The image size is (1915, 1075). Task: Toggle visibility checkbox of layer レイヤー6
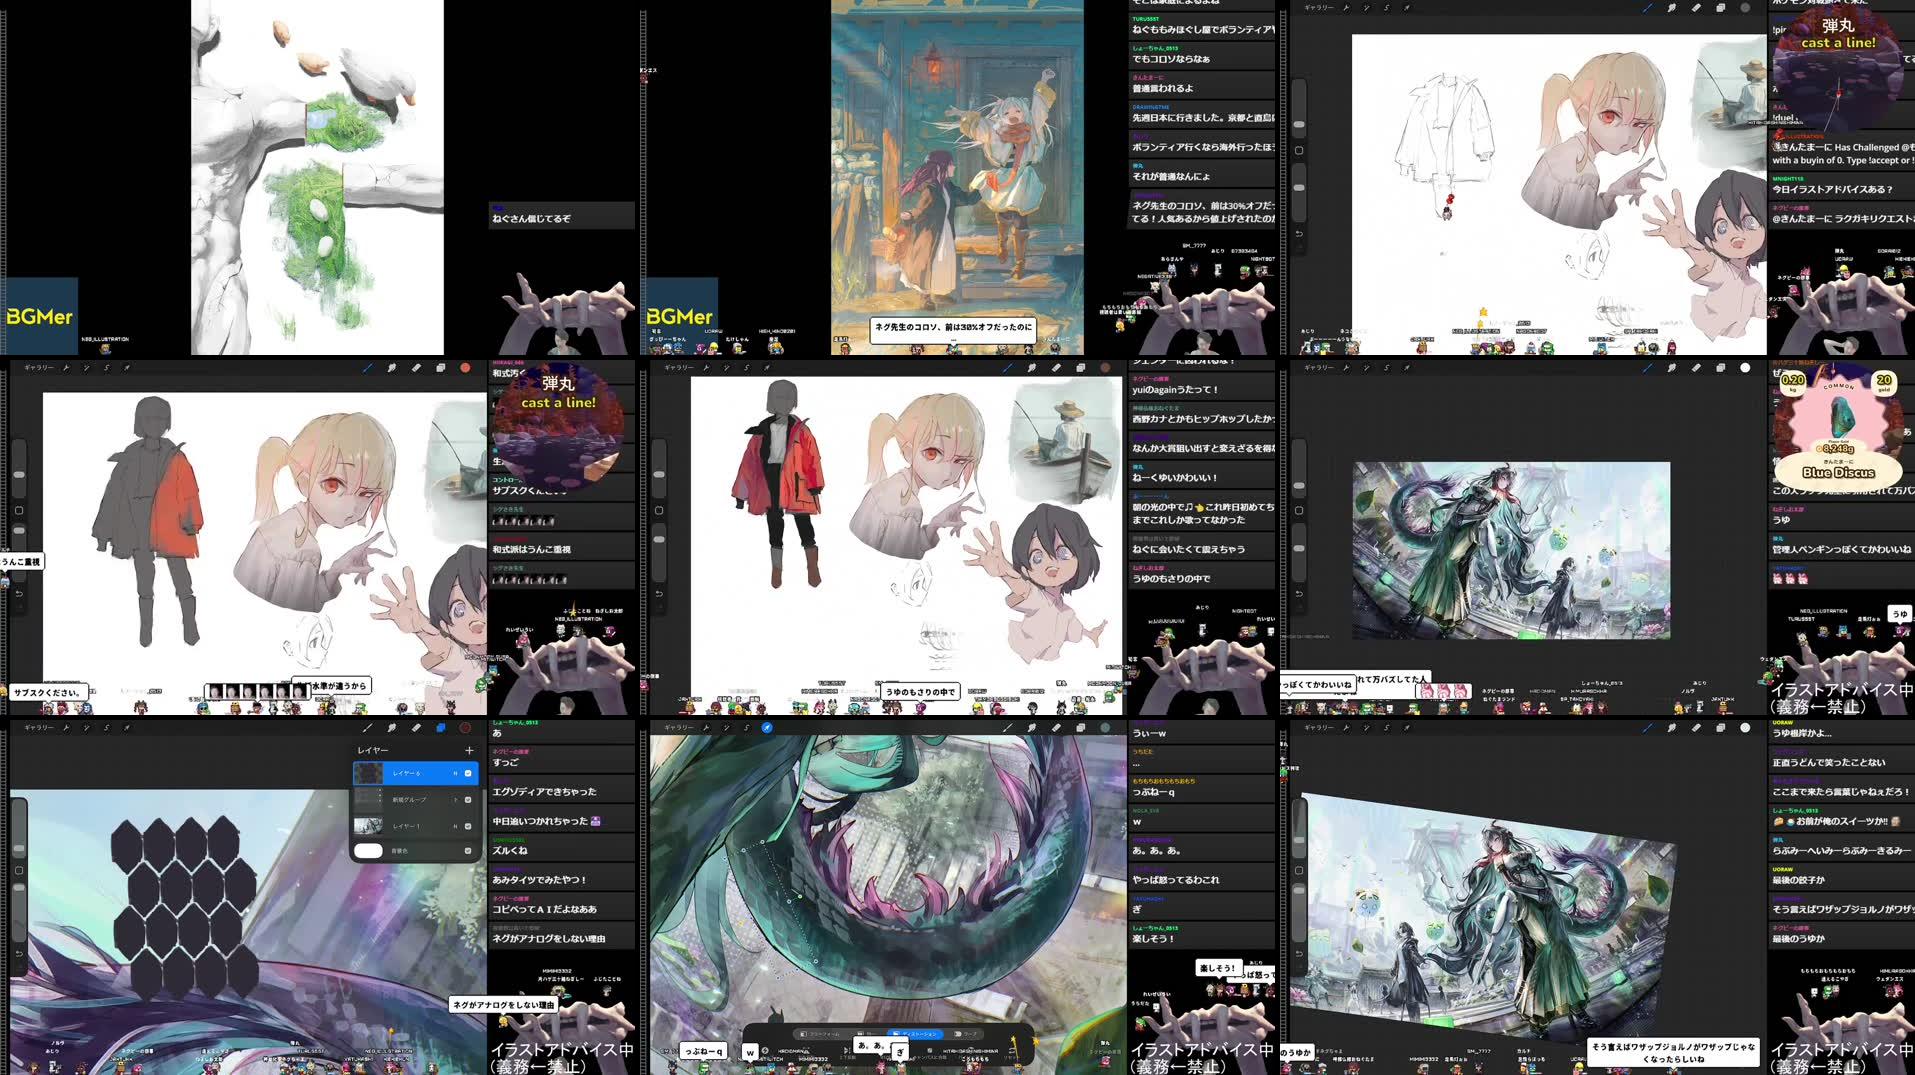pyautogui.click(x=468, y=773)
